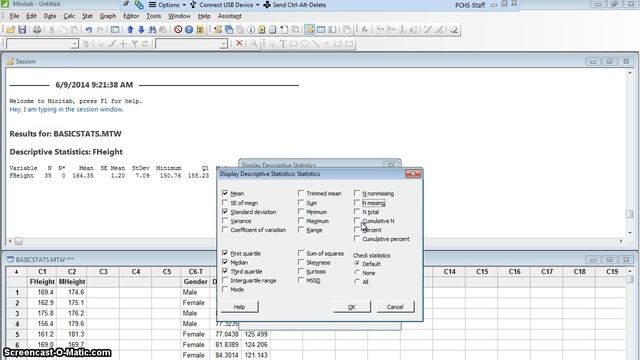Check the Sum of squares checkbox

(x=301, y=253)
